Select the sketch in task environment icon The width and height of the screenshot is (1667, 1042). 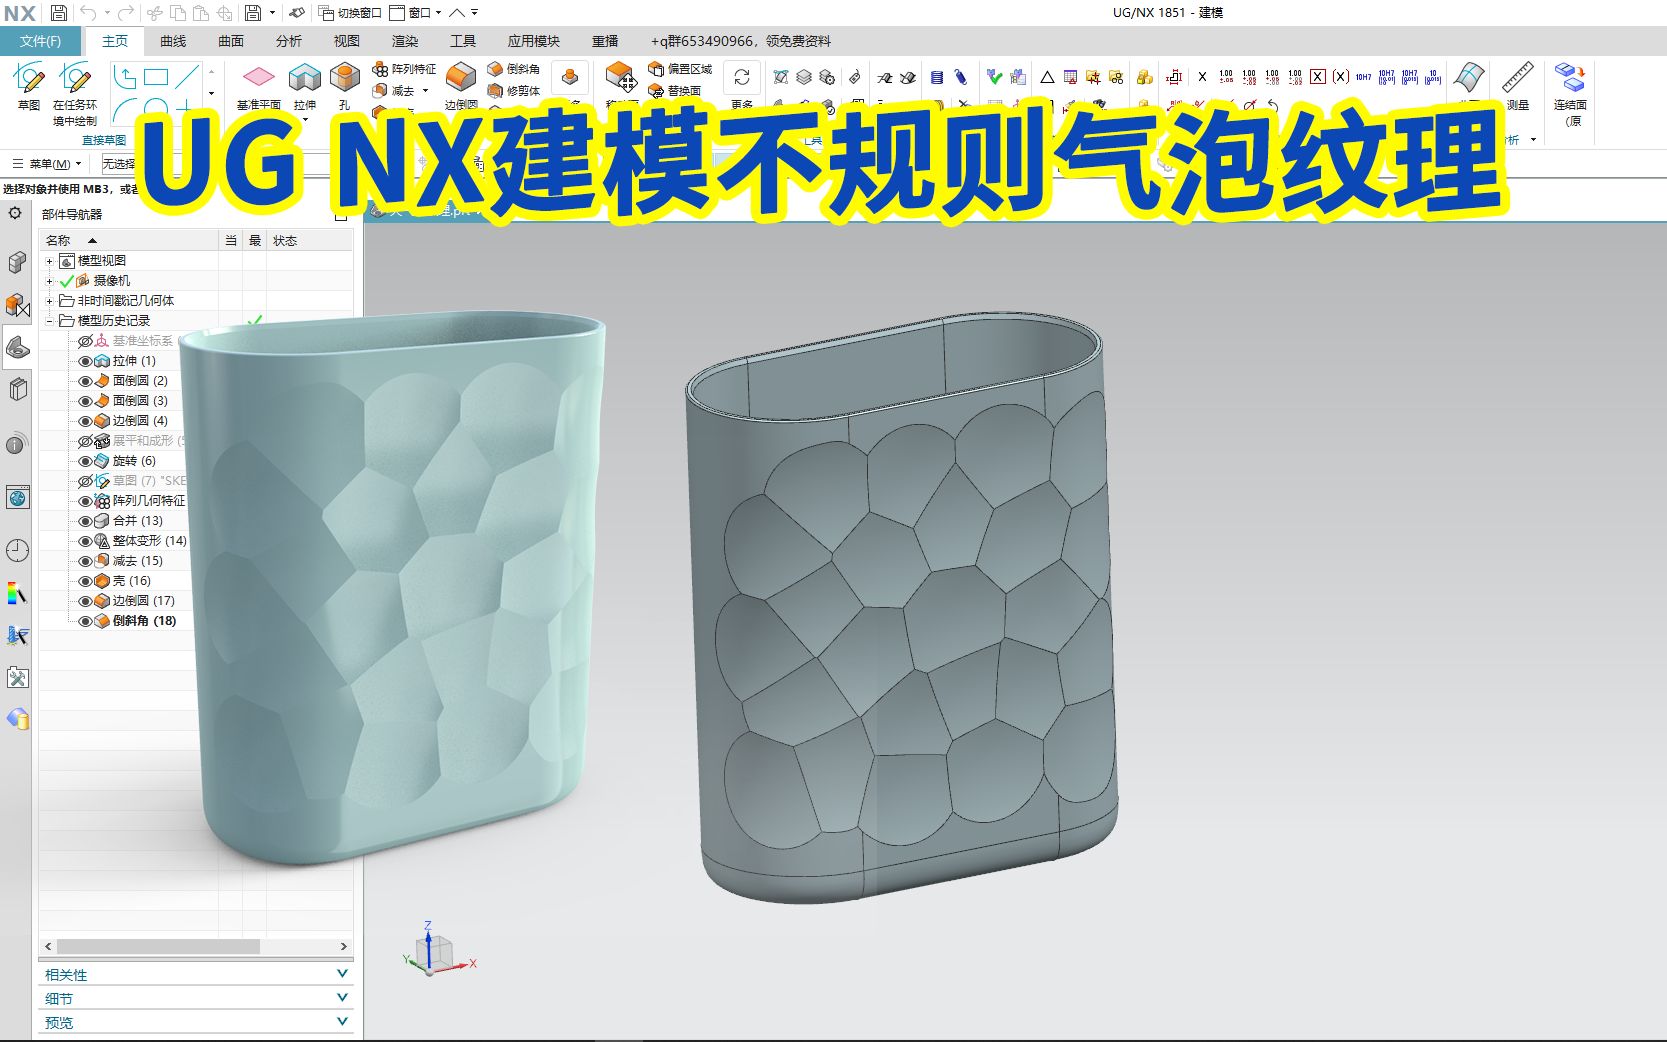(75, 78)
